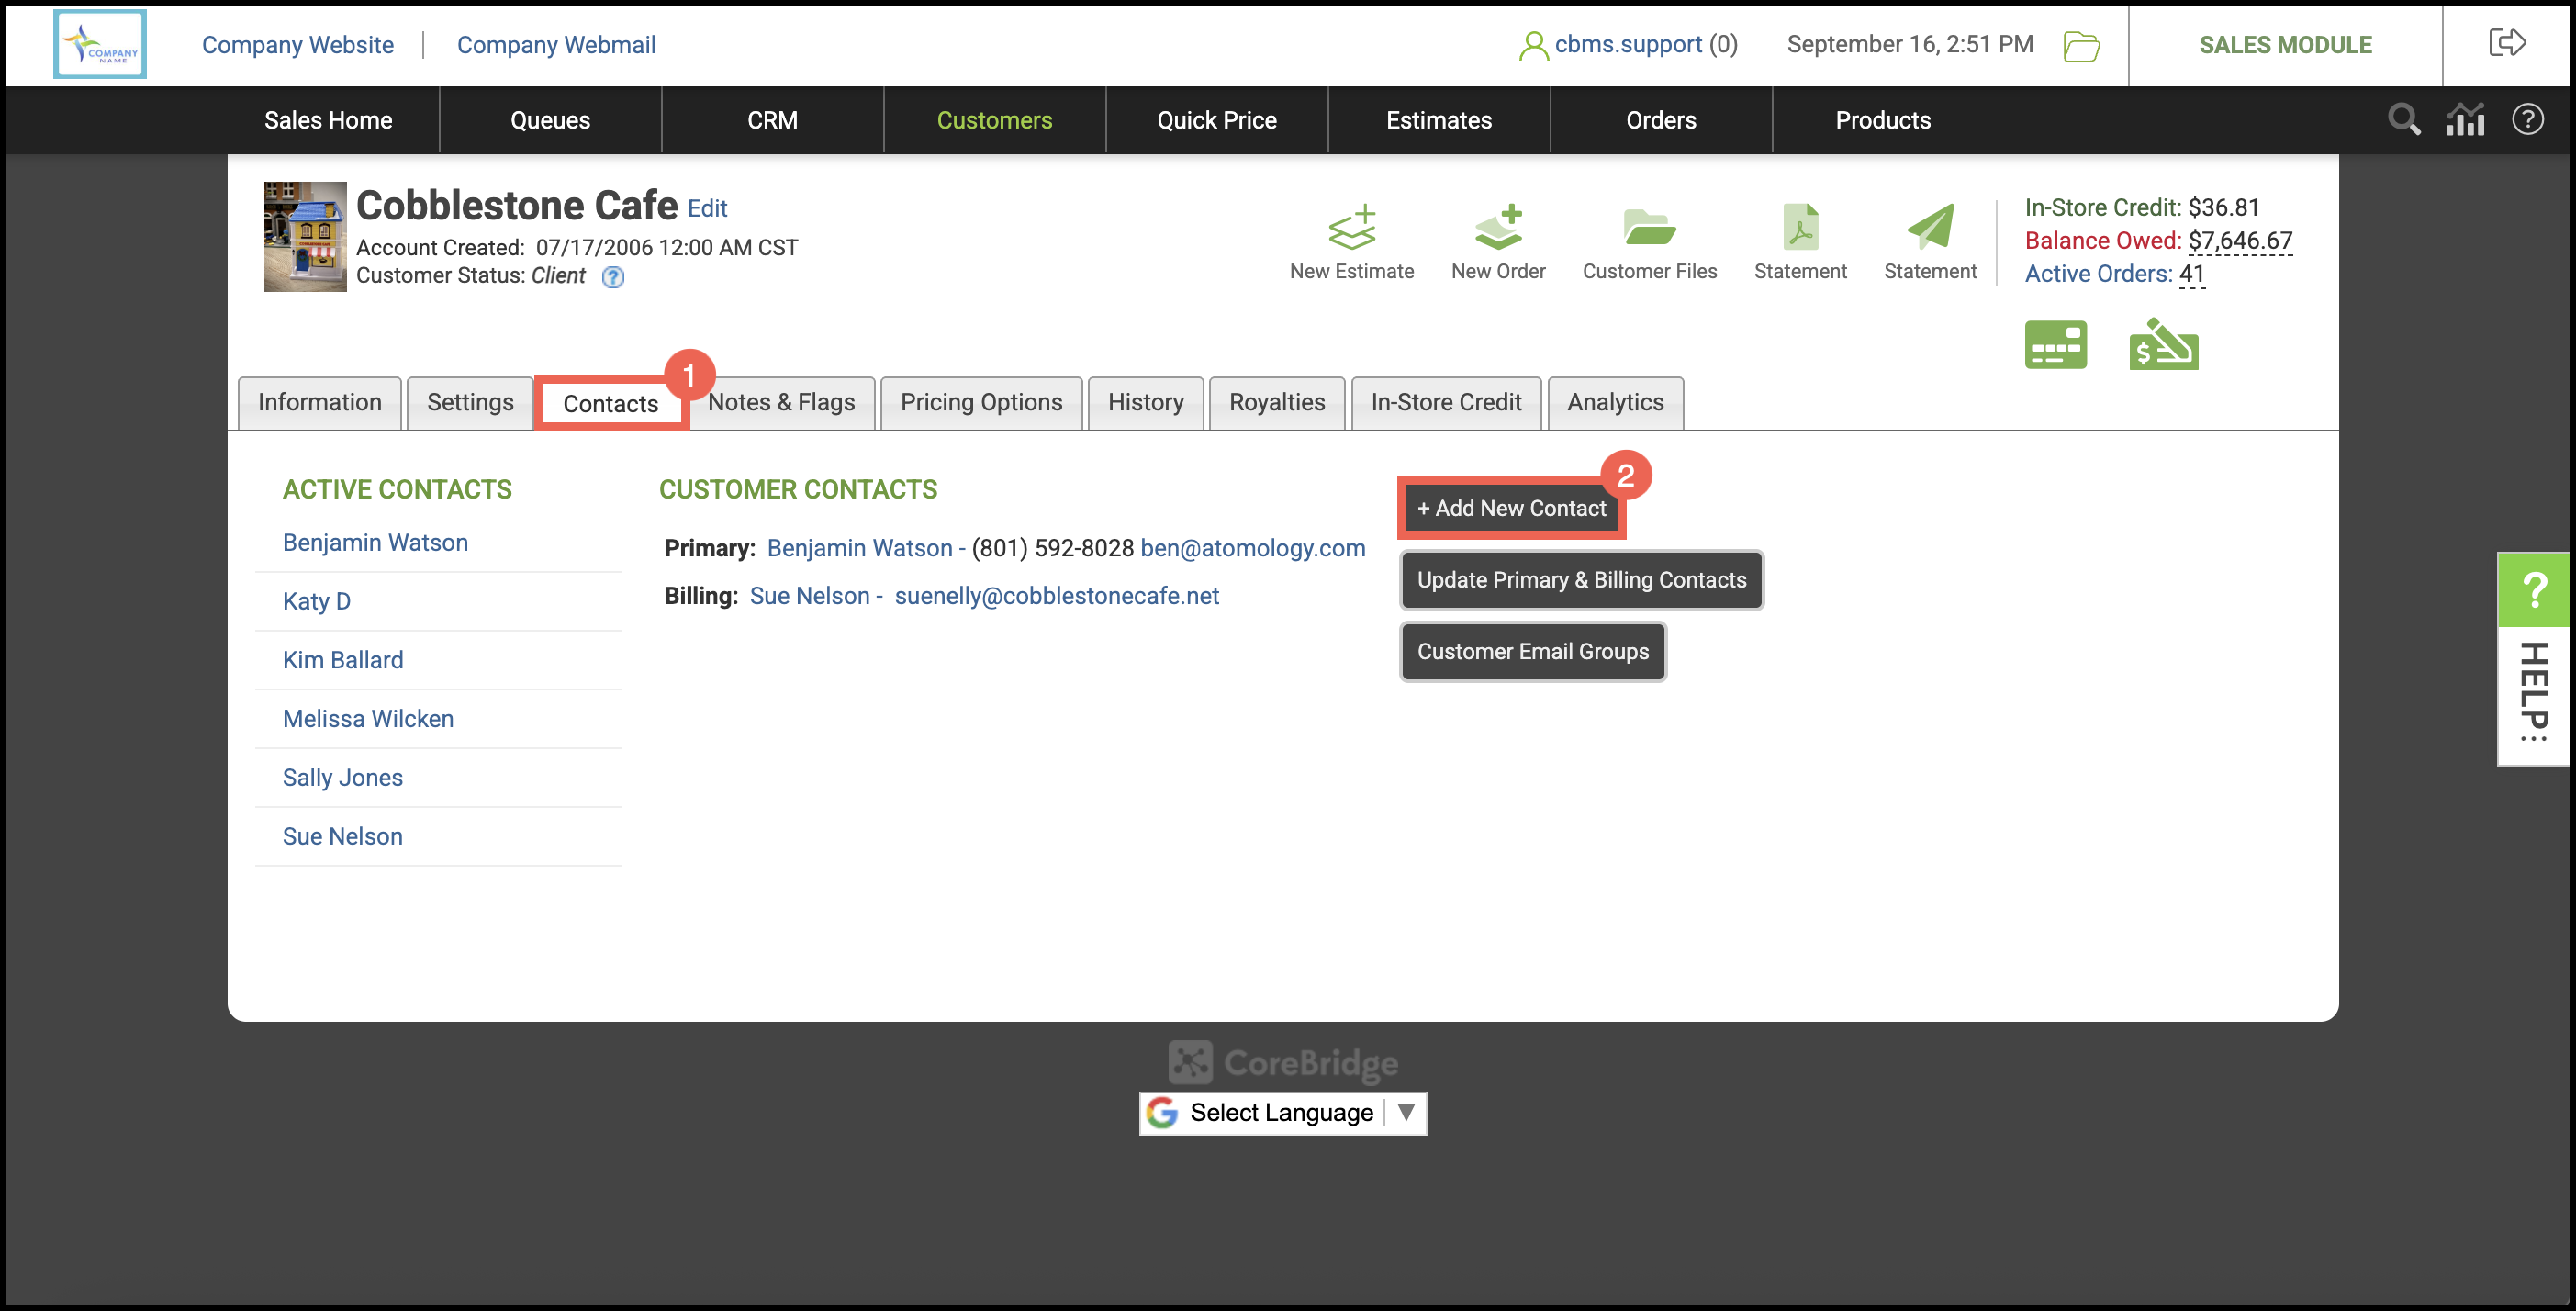2576x1311 pixels.
Task: Click the Customer Status help question icon
Action: (x=613, y=277)
